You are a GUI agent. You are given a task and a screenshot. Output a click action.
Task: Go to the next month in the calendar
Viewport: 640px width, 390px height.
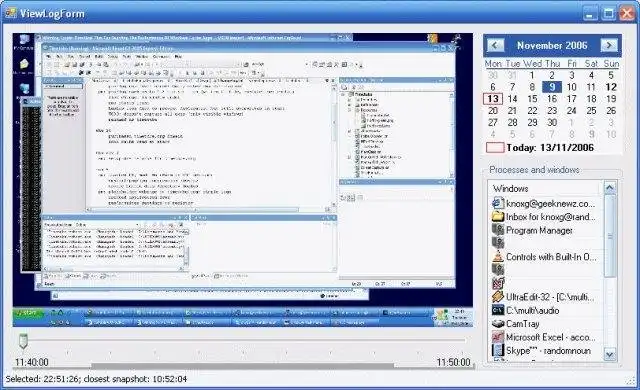609,45
